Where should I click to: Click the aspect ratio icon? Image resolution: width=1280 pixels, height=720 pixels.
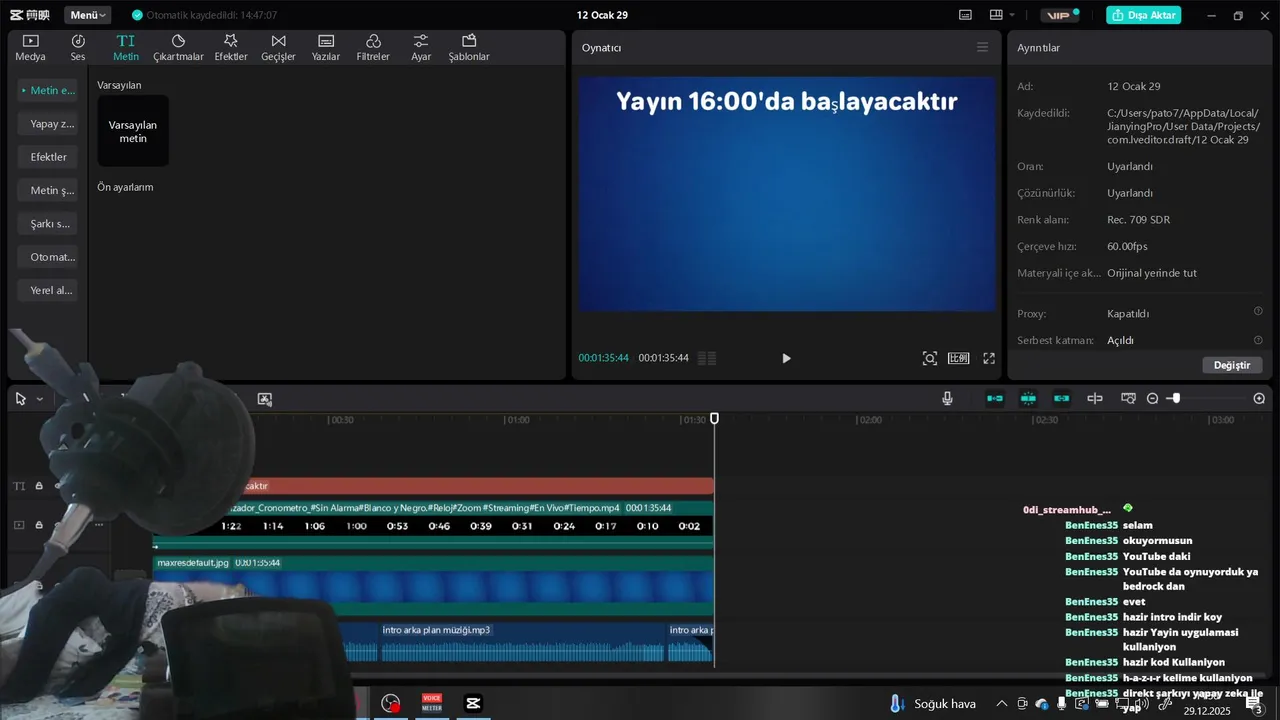(x=959, y=358)
